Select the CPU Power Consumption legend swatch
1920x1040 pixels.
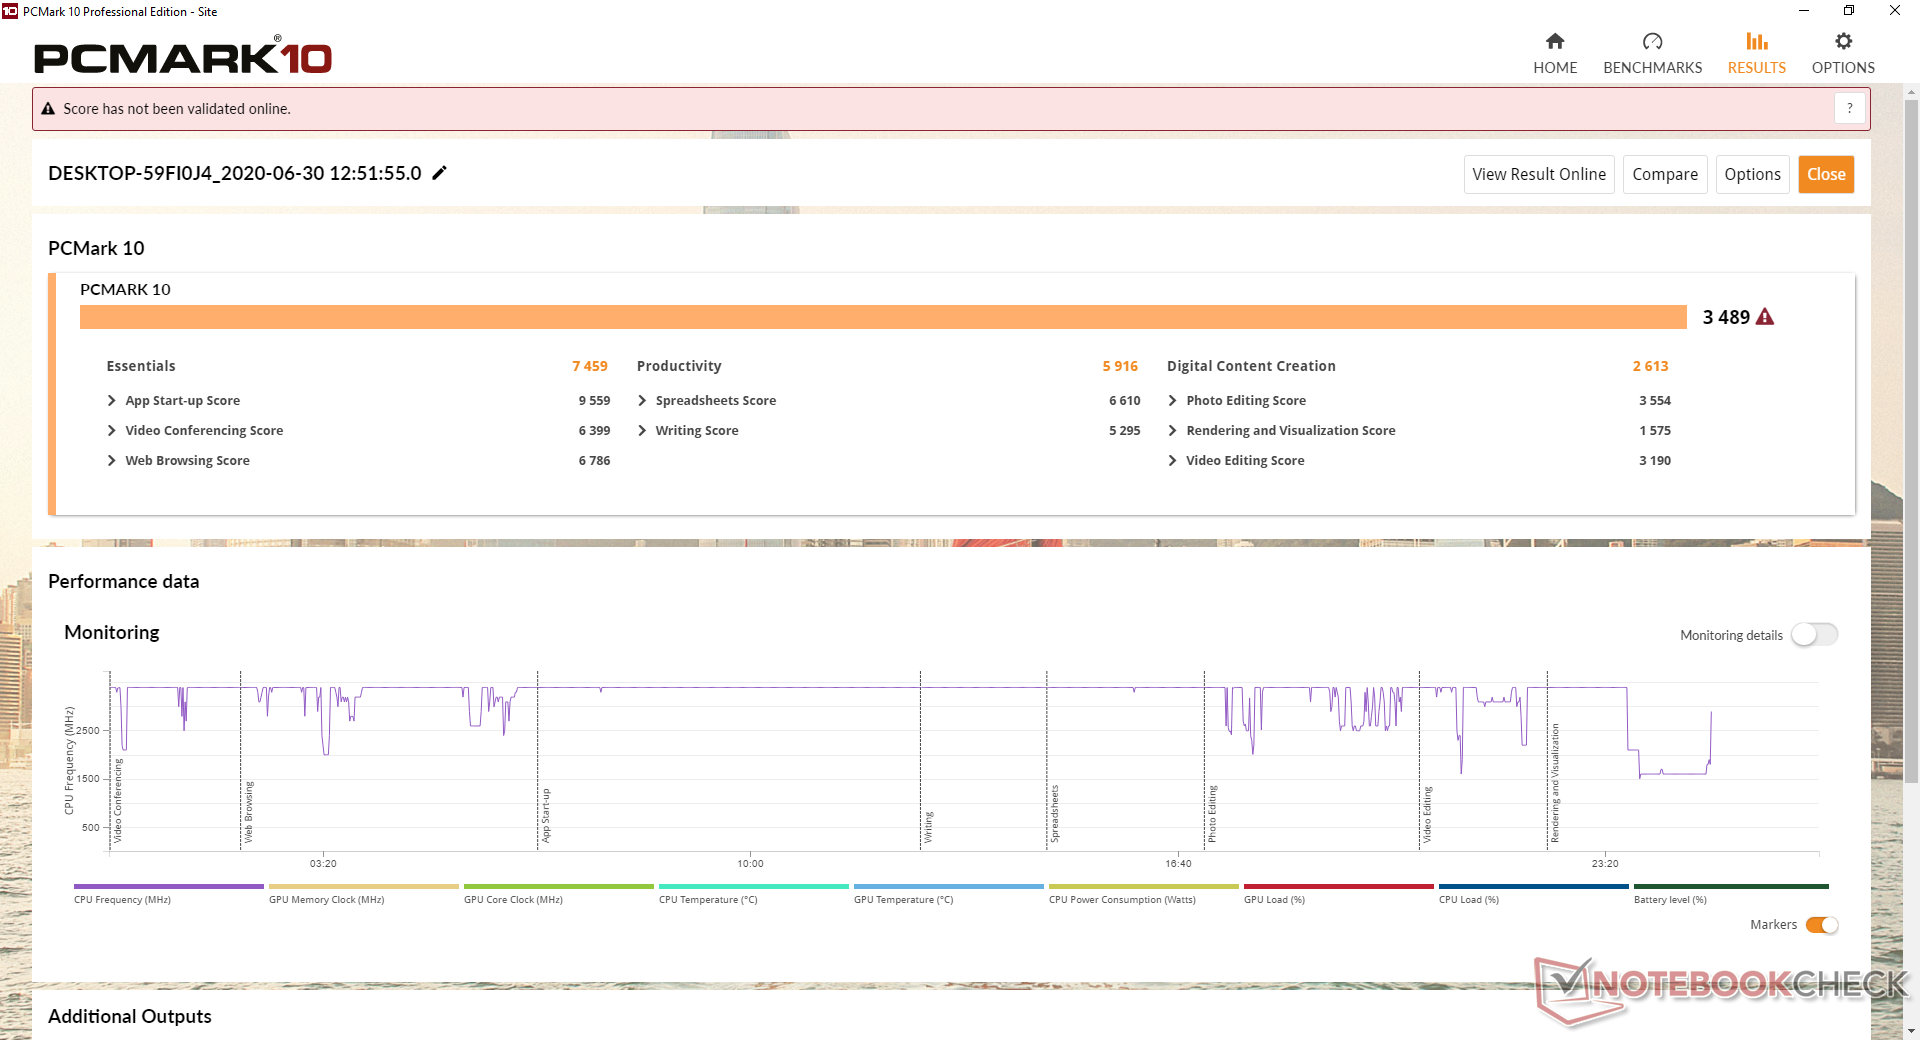click(x=1144, y=886)
